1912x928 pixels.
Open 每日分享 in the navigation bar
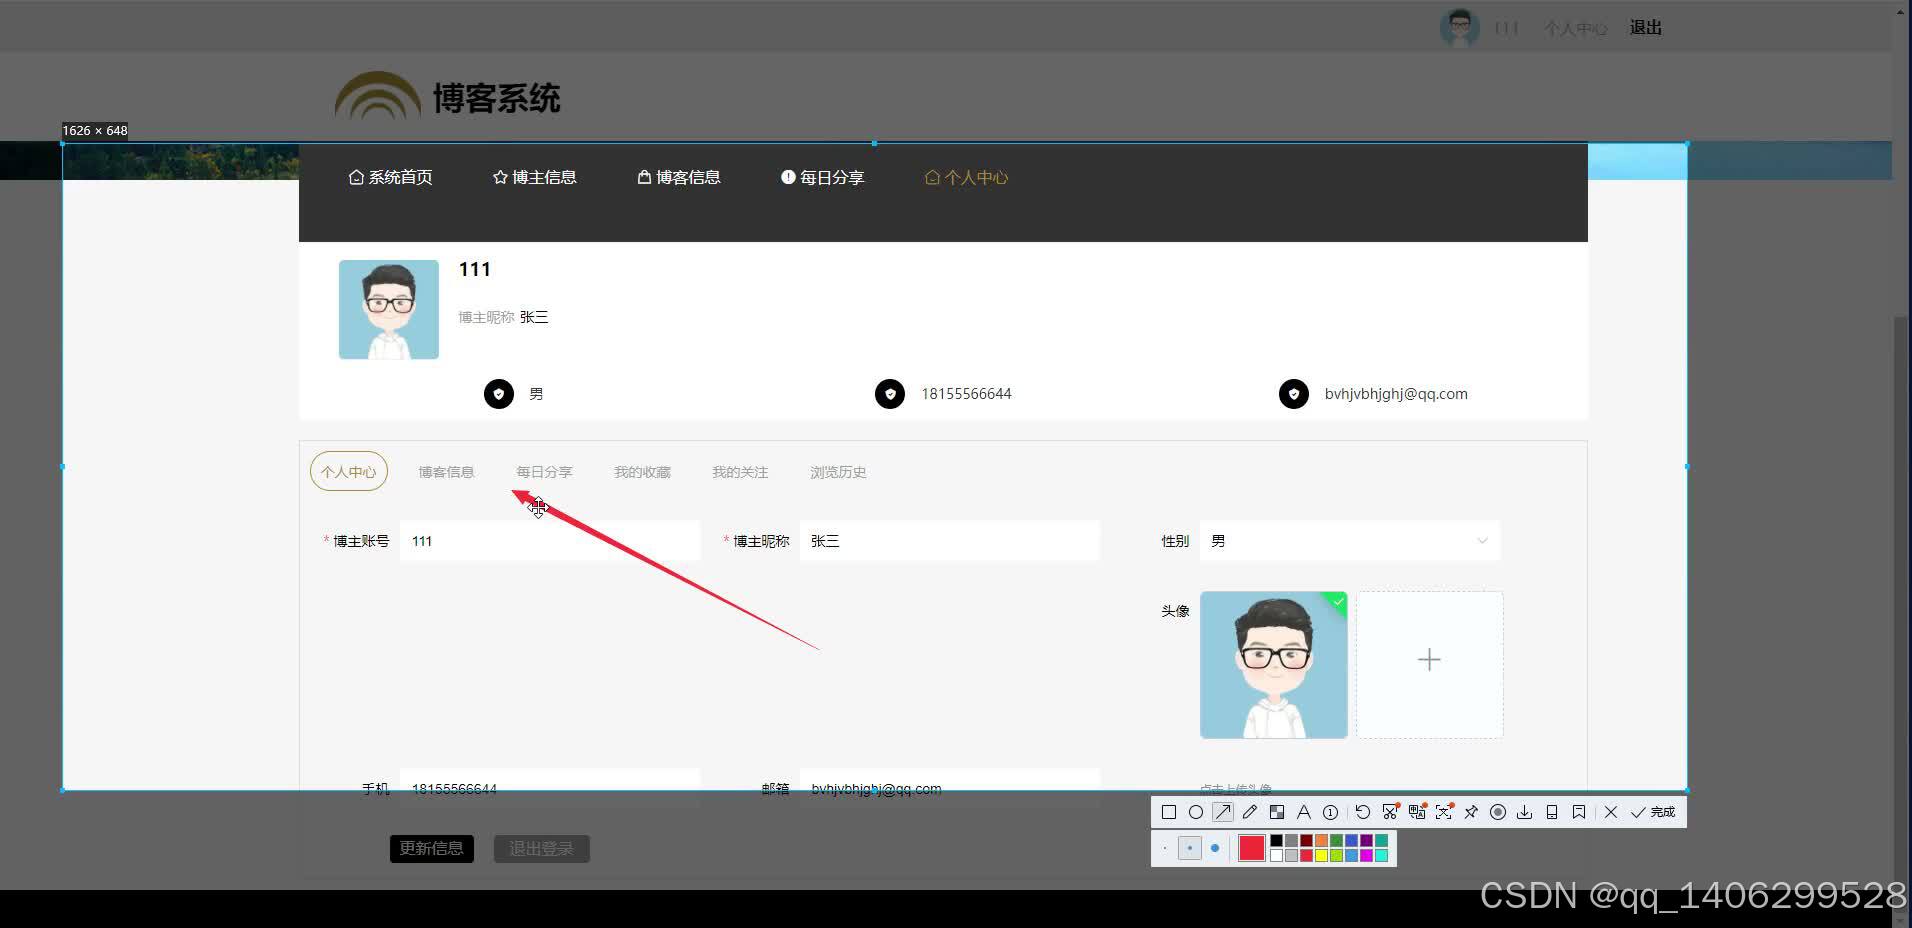coord(822,177)
